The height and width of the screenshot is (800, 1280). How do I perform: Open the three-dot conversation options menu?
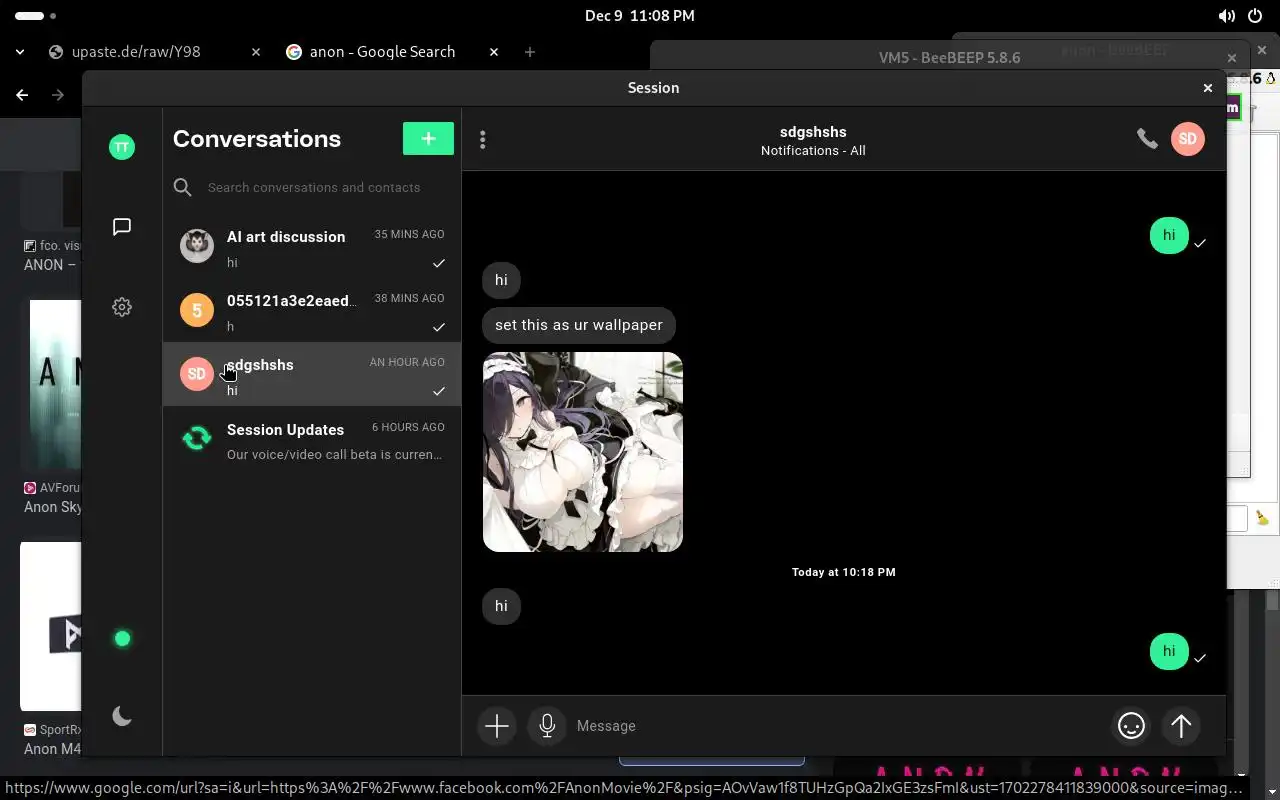[482, 139]
